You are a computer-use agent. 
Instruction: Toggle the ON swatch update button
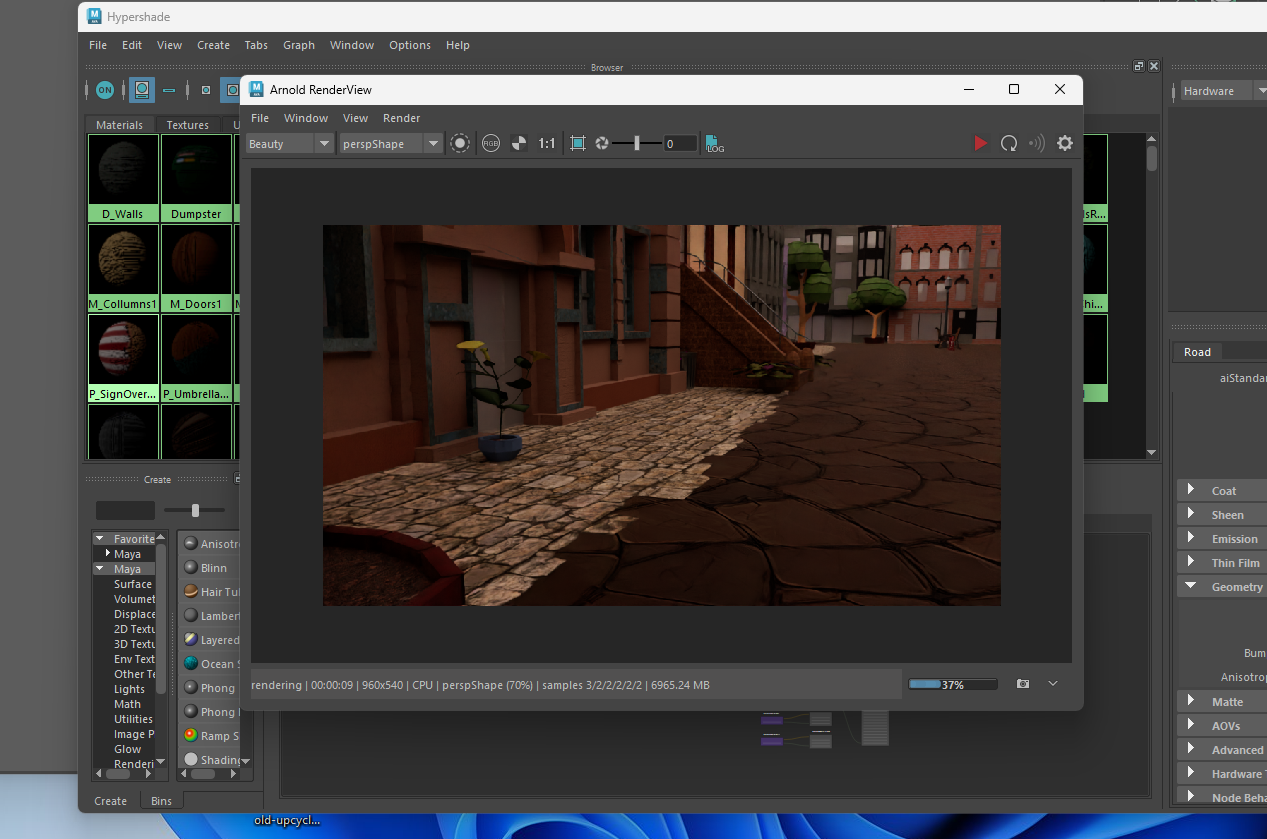[x=105, y=91]
